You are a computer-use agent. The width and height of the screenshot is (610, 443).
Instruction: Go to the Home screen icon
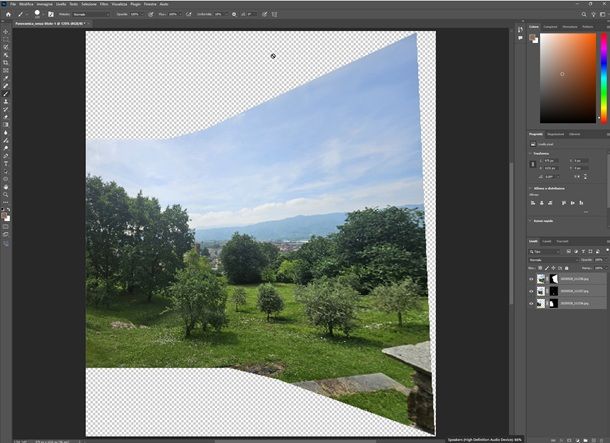(8, 14)
